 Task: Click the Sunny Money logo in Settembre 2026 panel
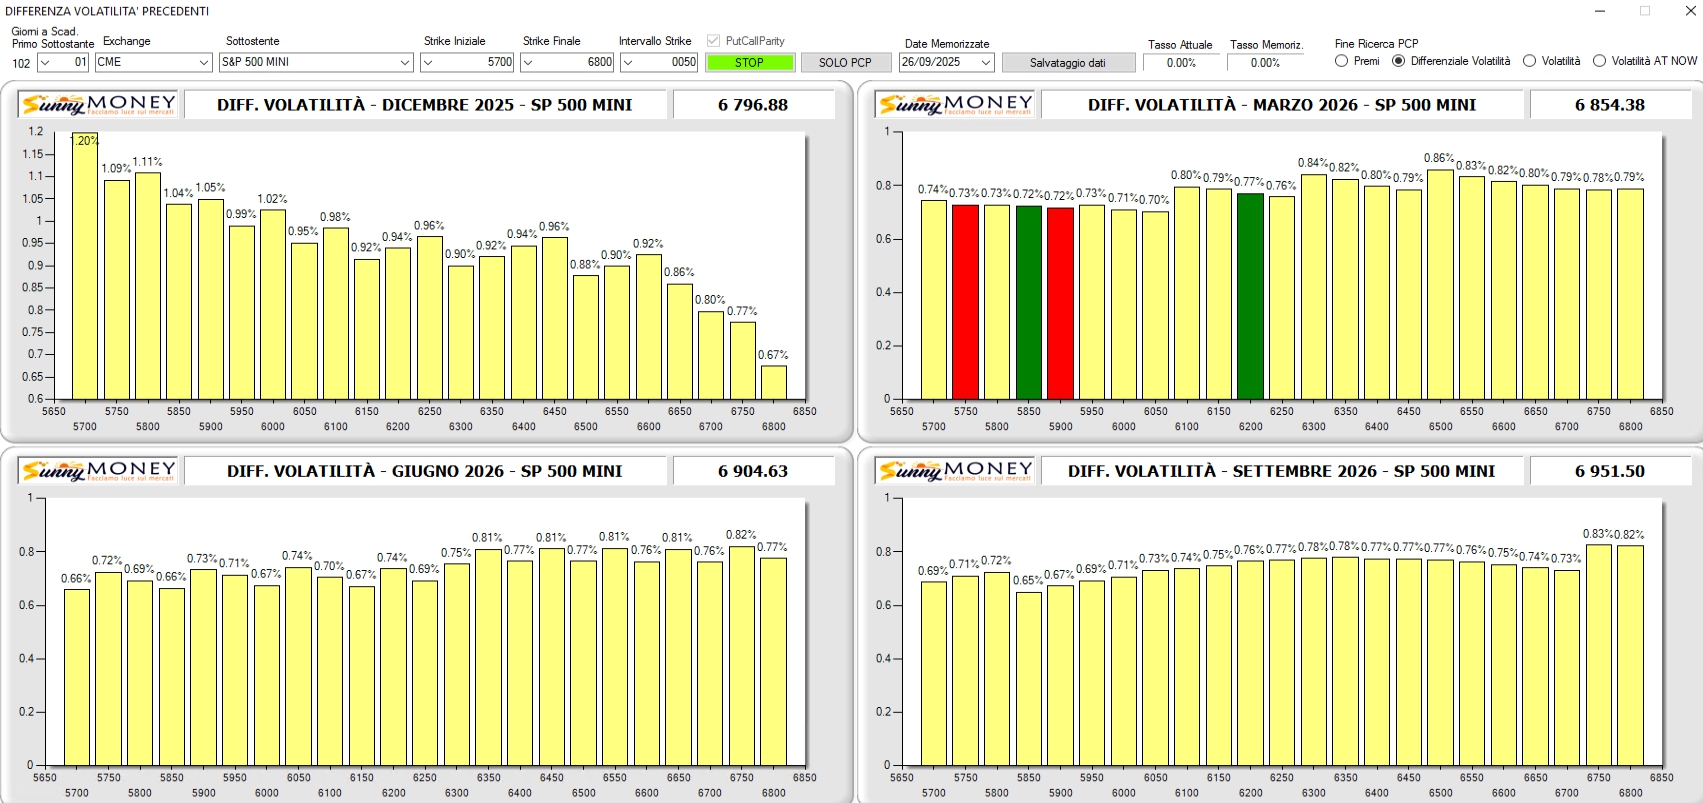[x=955, y=470]
